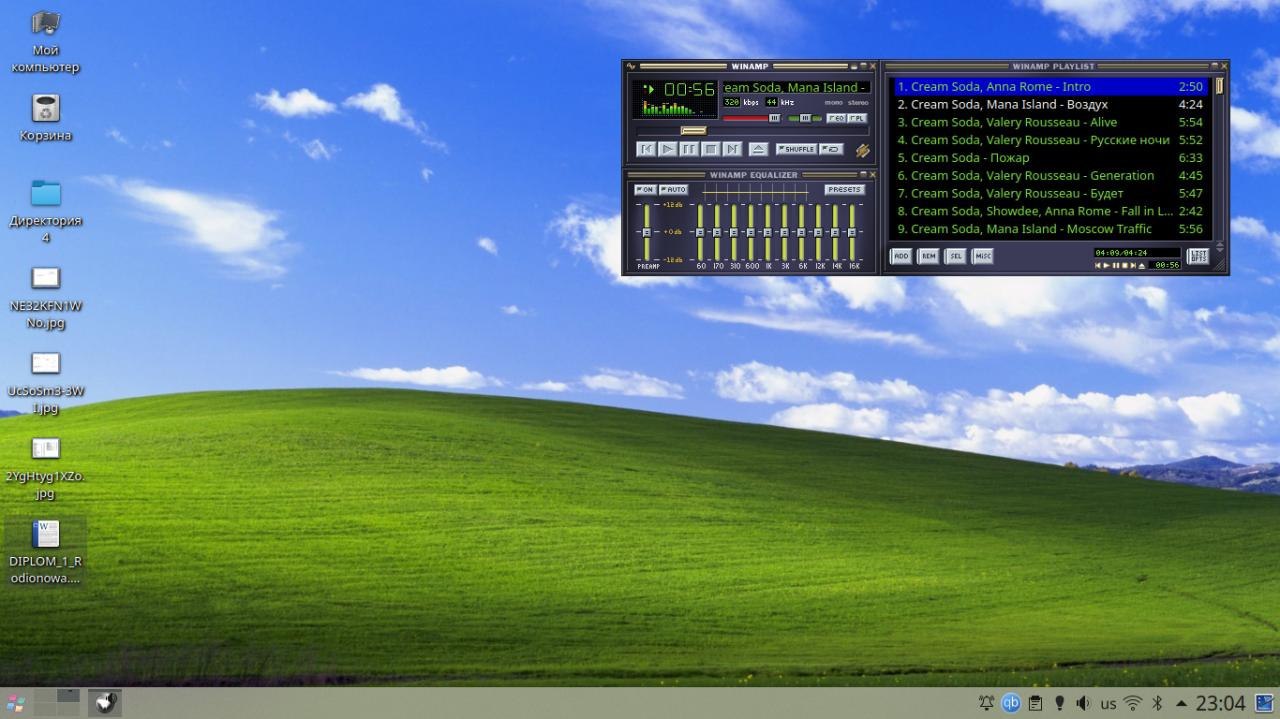Select playlist track 5 Cream Soda - Пожар
This screenshot has height=719, width=1280.
[1050, 158]
